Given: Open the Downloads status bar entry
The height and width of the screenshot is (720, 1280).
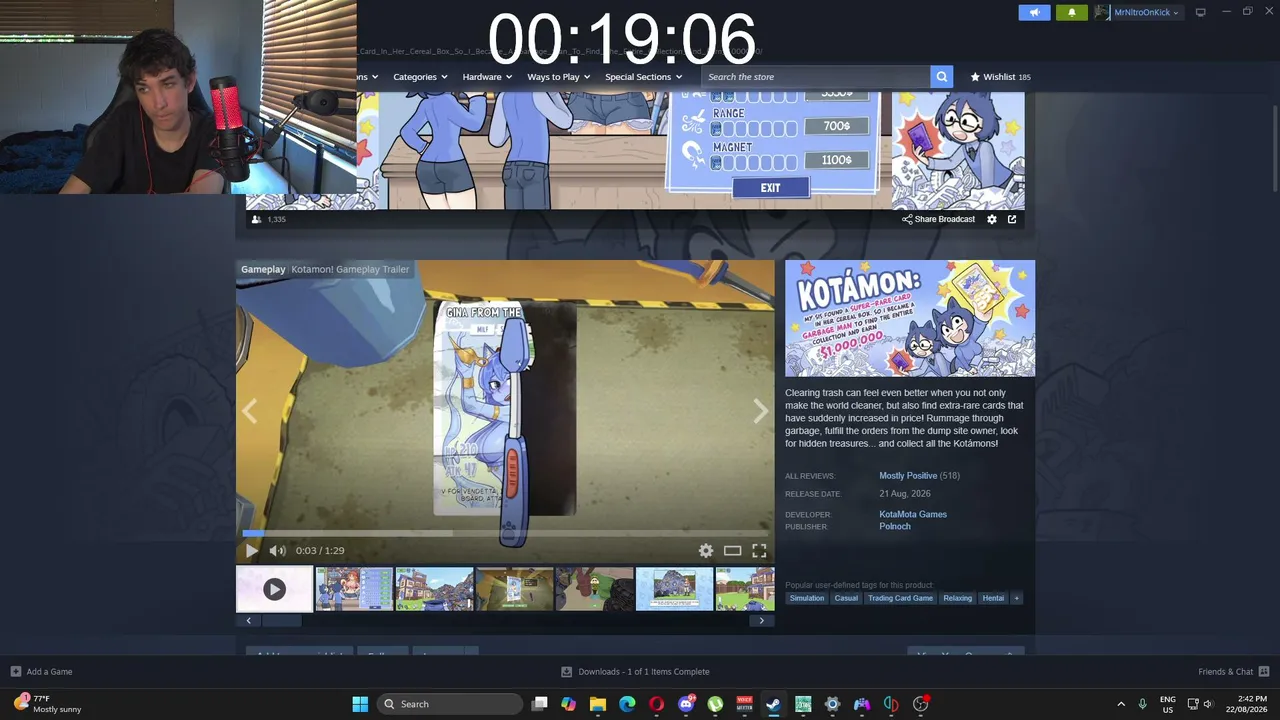Looking at the screenshot, I should click(635, 672).
